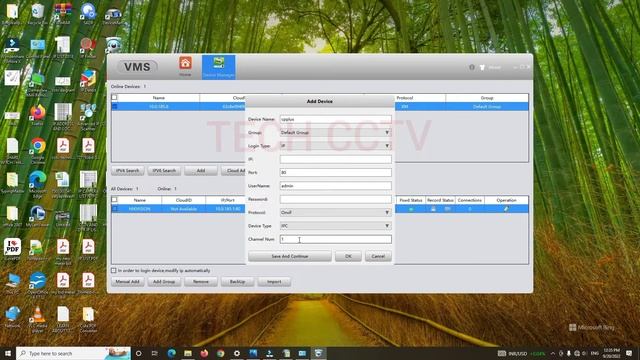Open the Google Chrome desktop shortcut

coord(38,151)
